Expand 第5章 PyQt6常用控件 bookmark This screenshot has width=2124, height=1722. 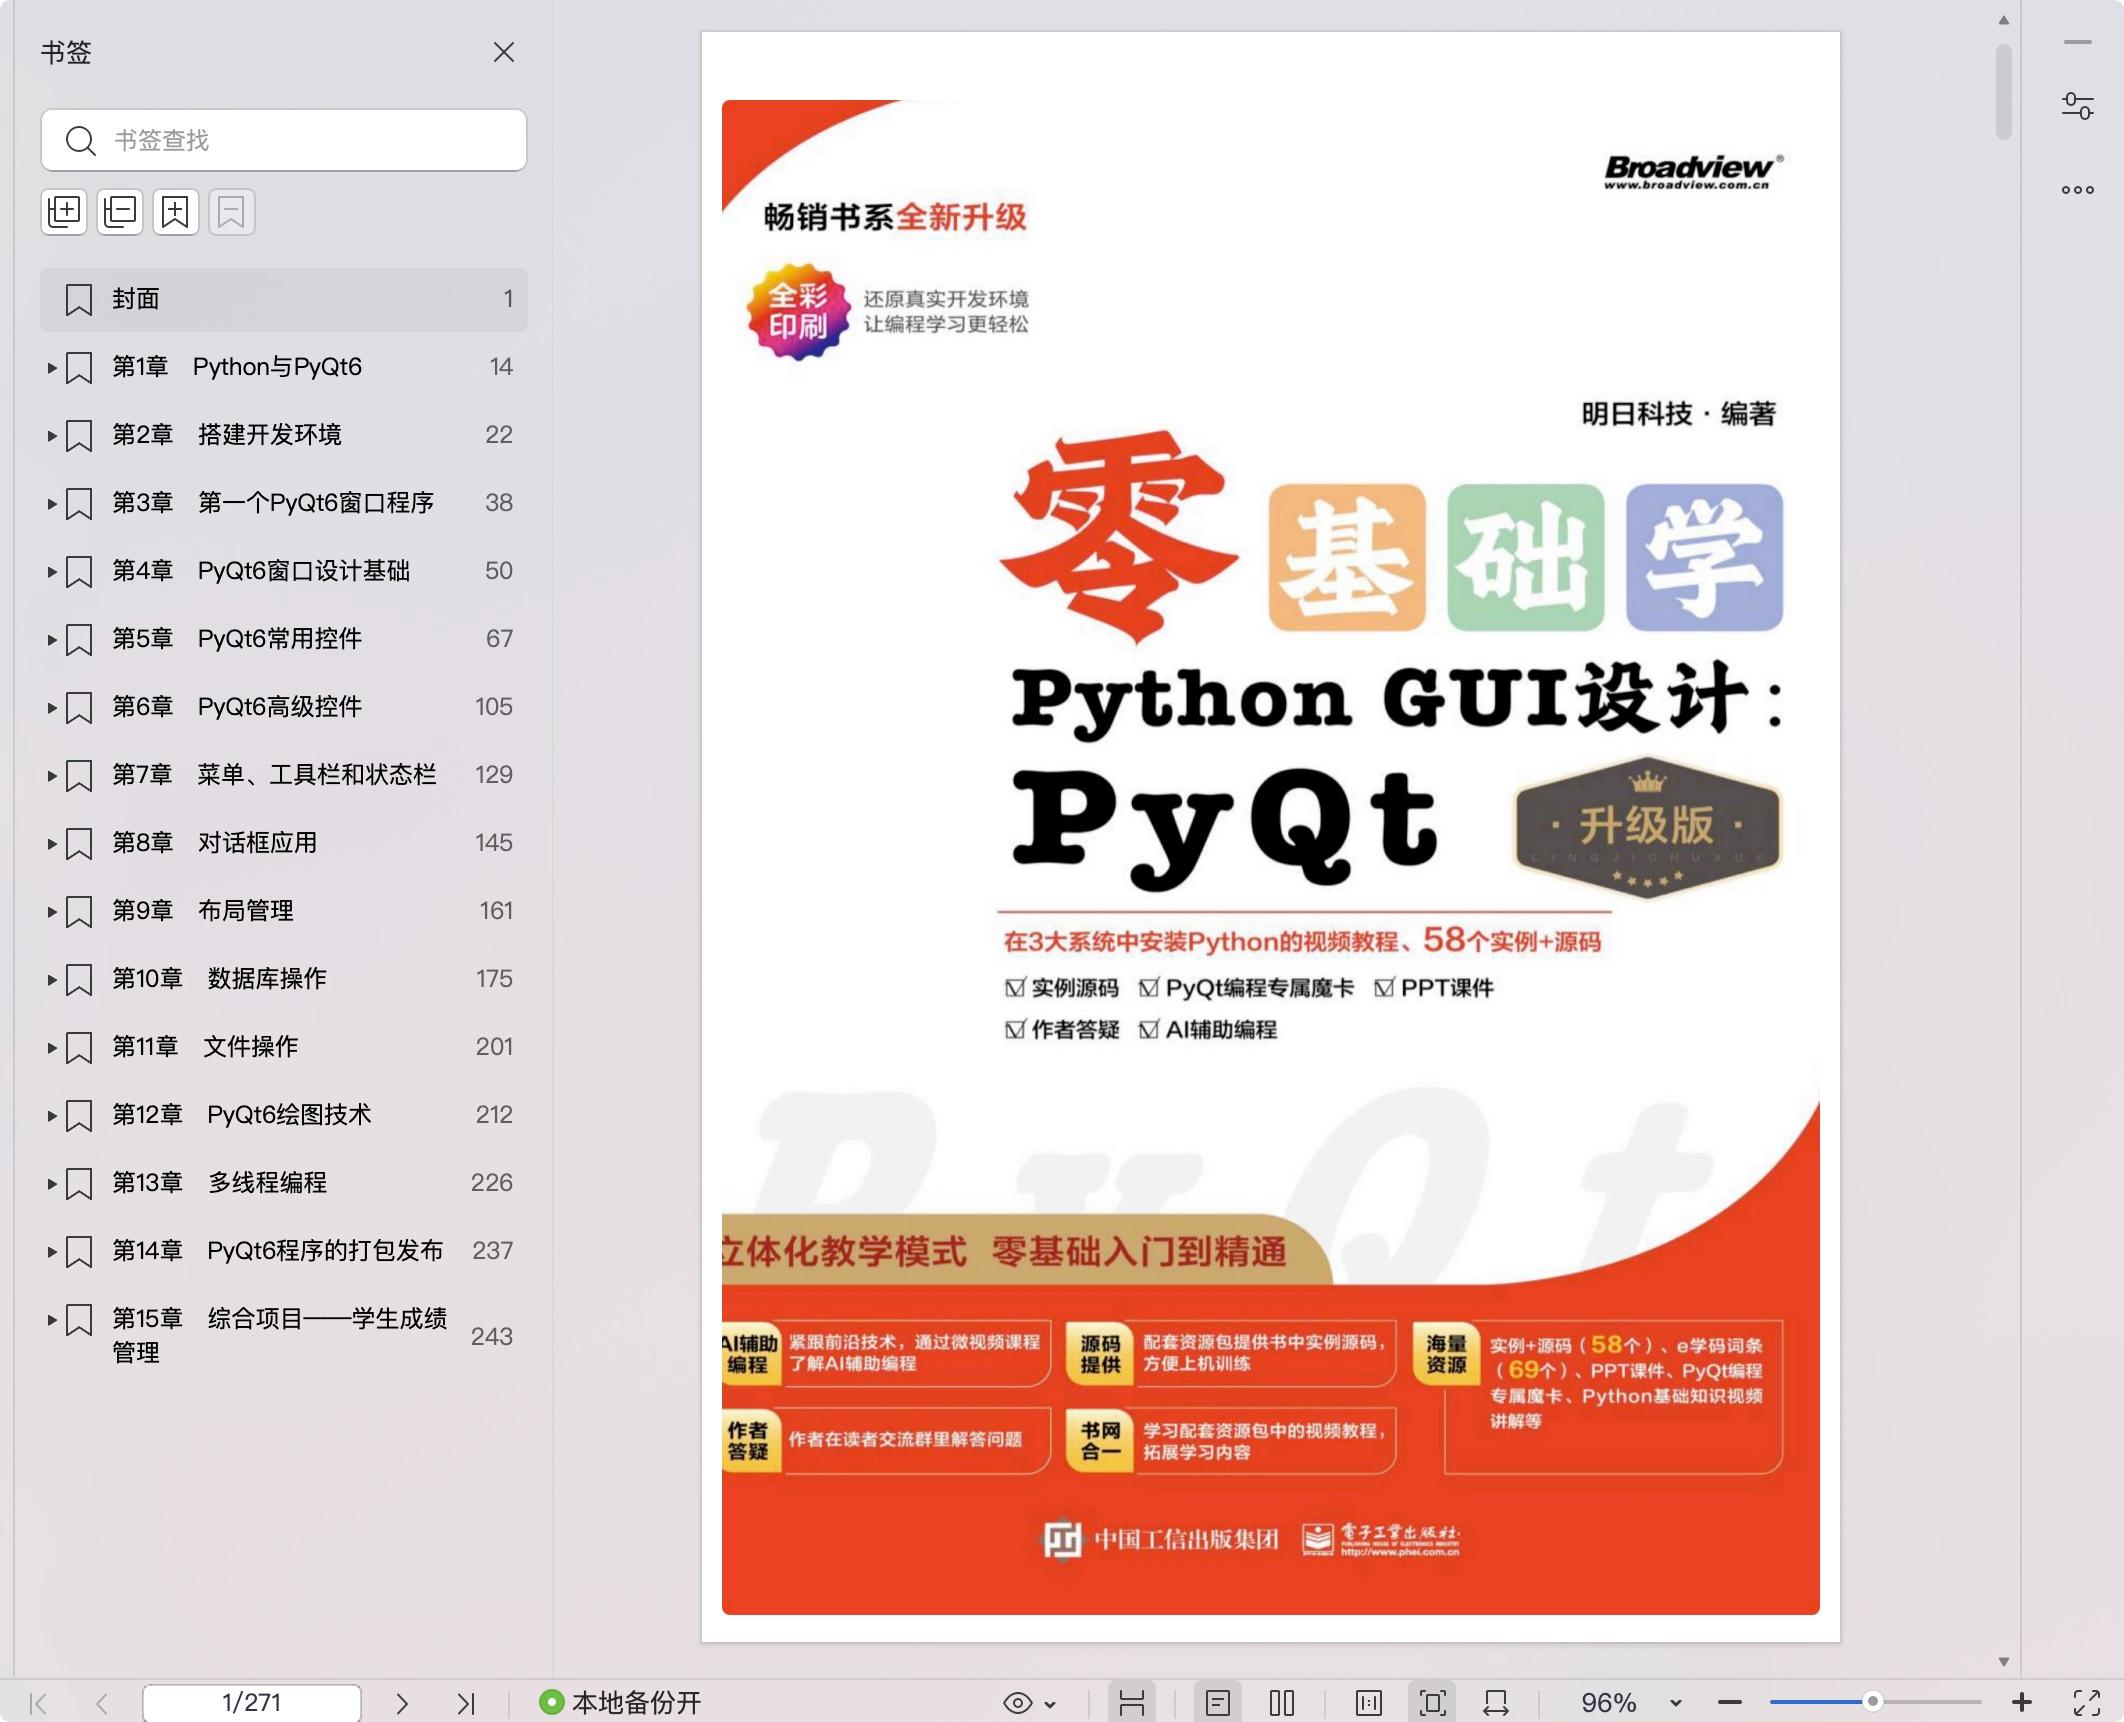click(51, 640)
